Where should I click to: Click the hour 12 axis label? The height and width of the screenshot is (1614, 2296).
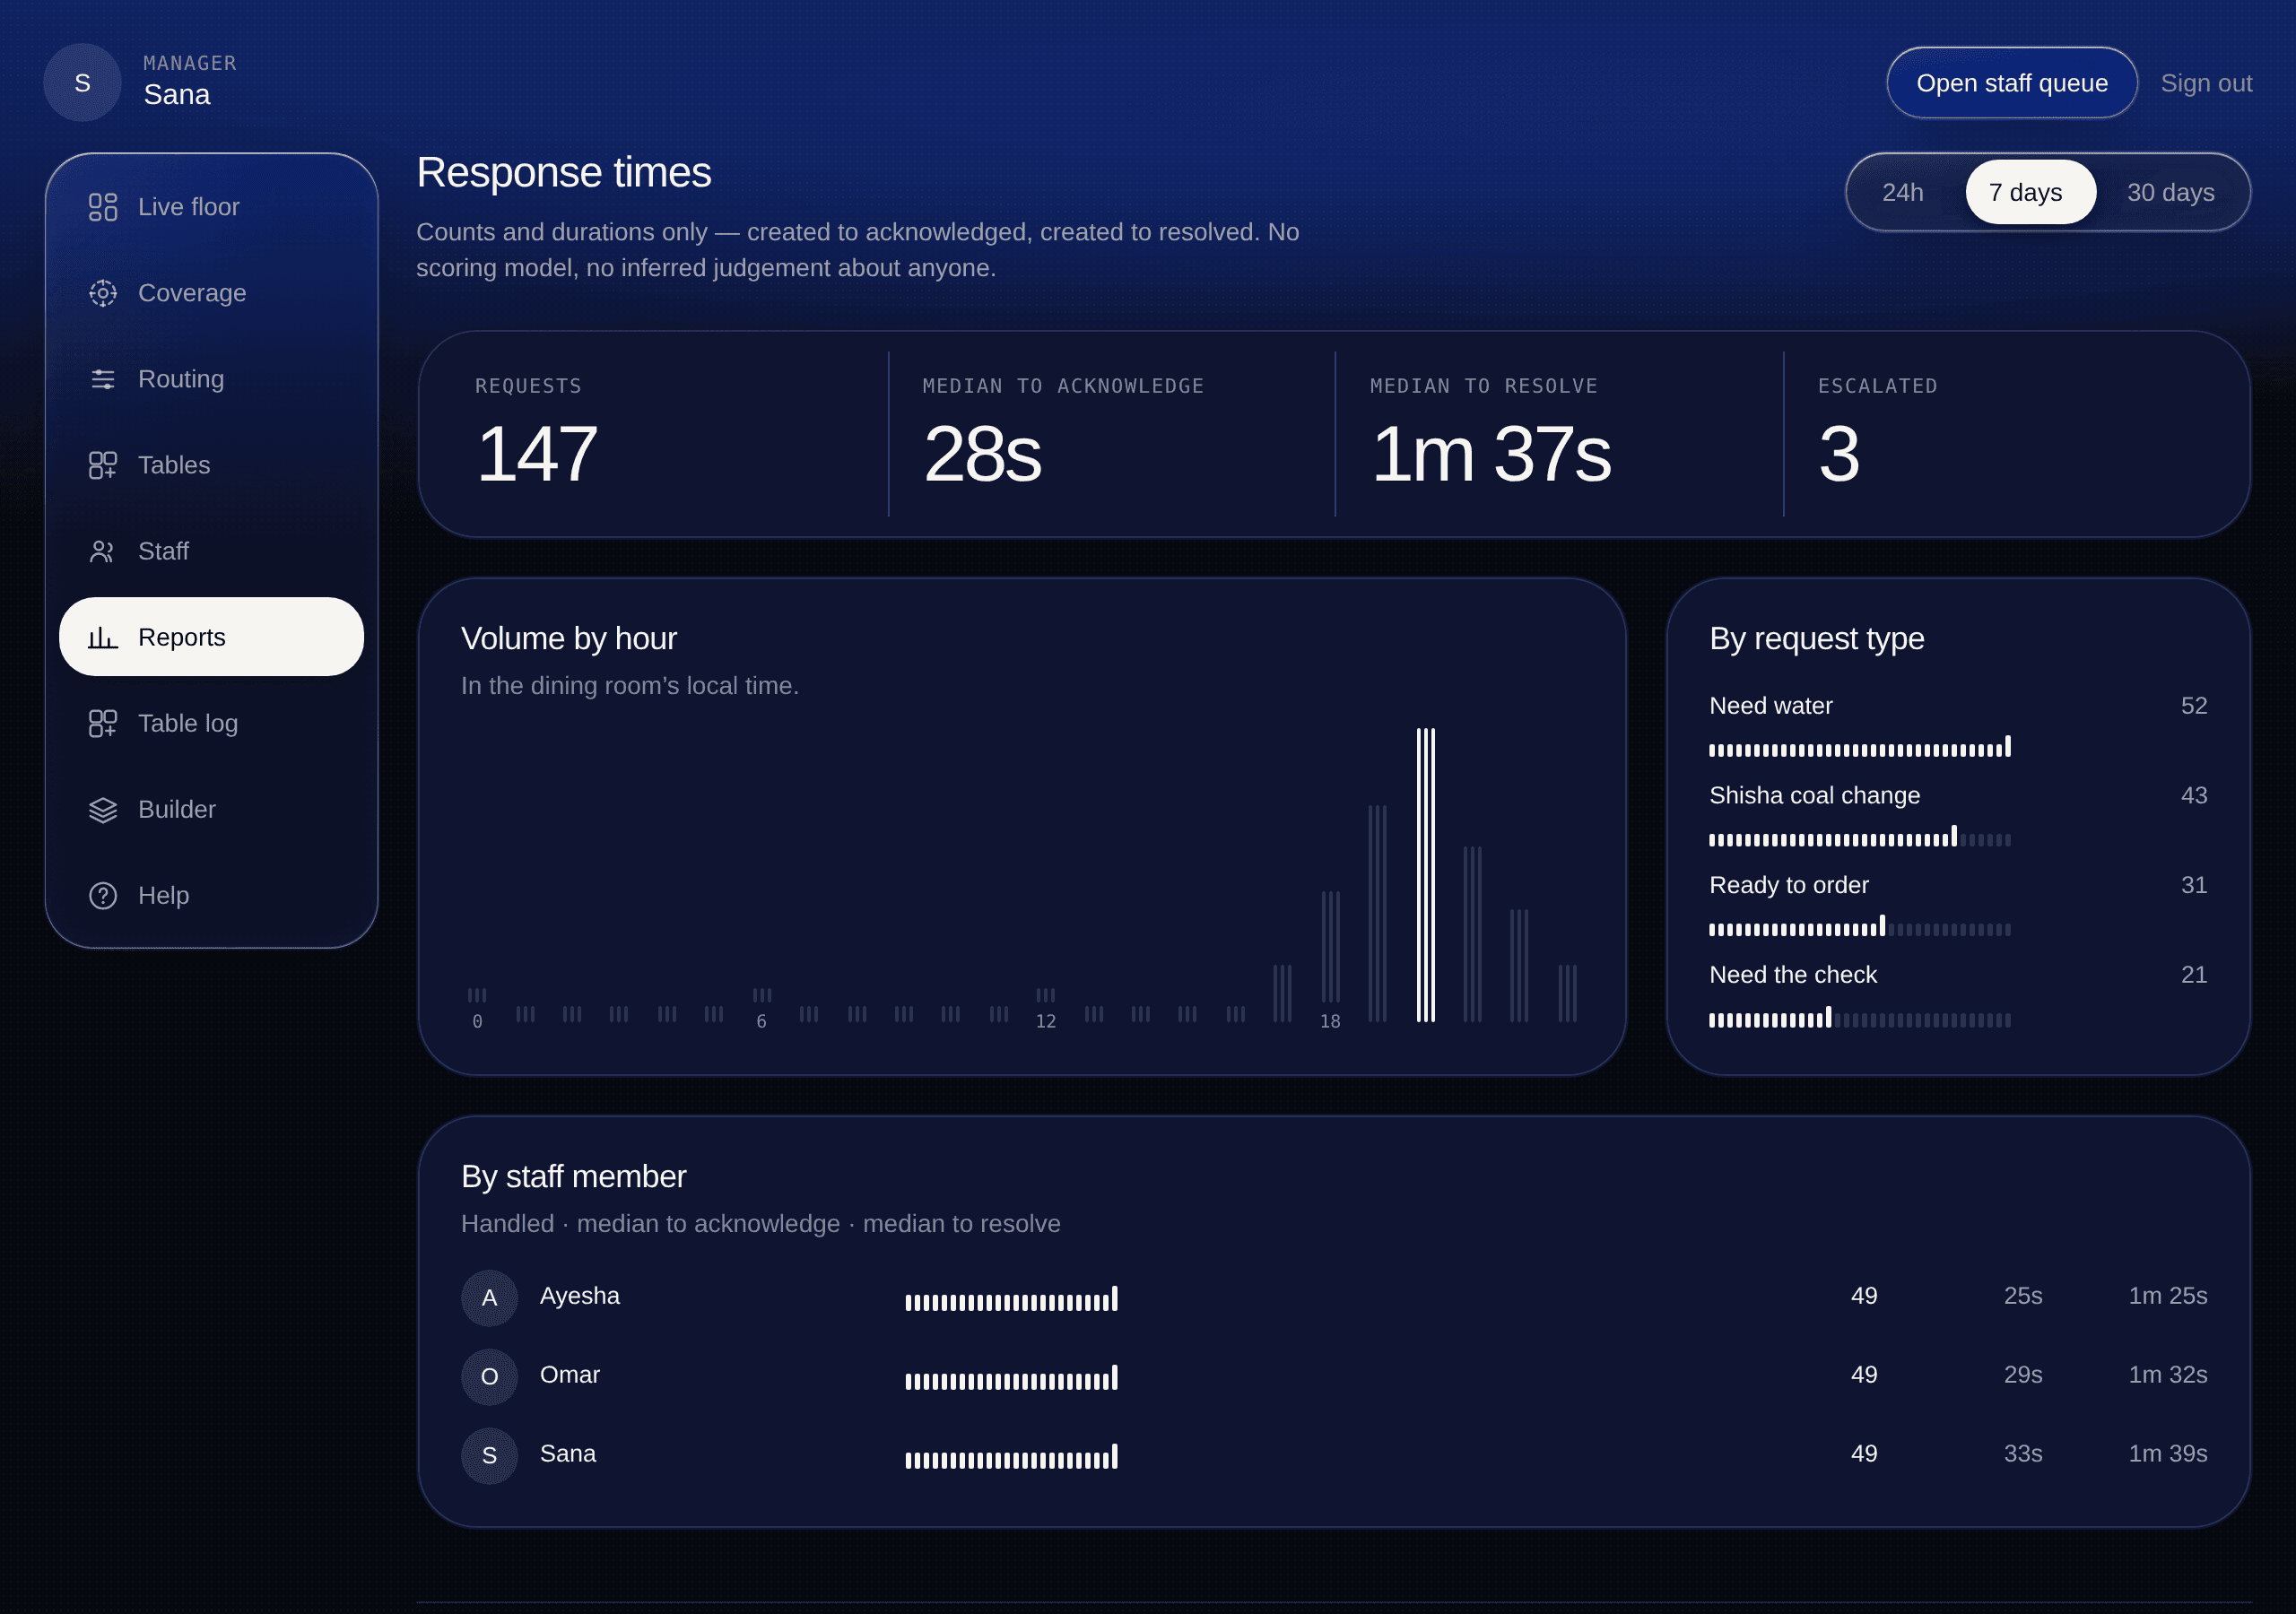tap(1045, 1021)
